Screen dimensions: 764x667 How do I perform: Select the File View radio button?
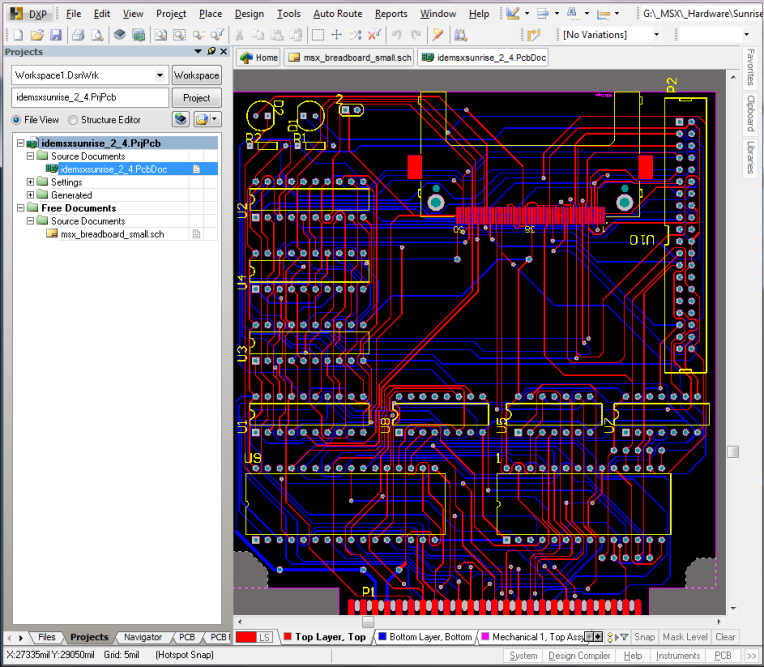click(x=16, y=120)
